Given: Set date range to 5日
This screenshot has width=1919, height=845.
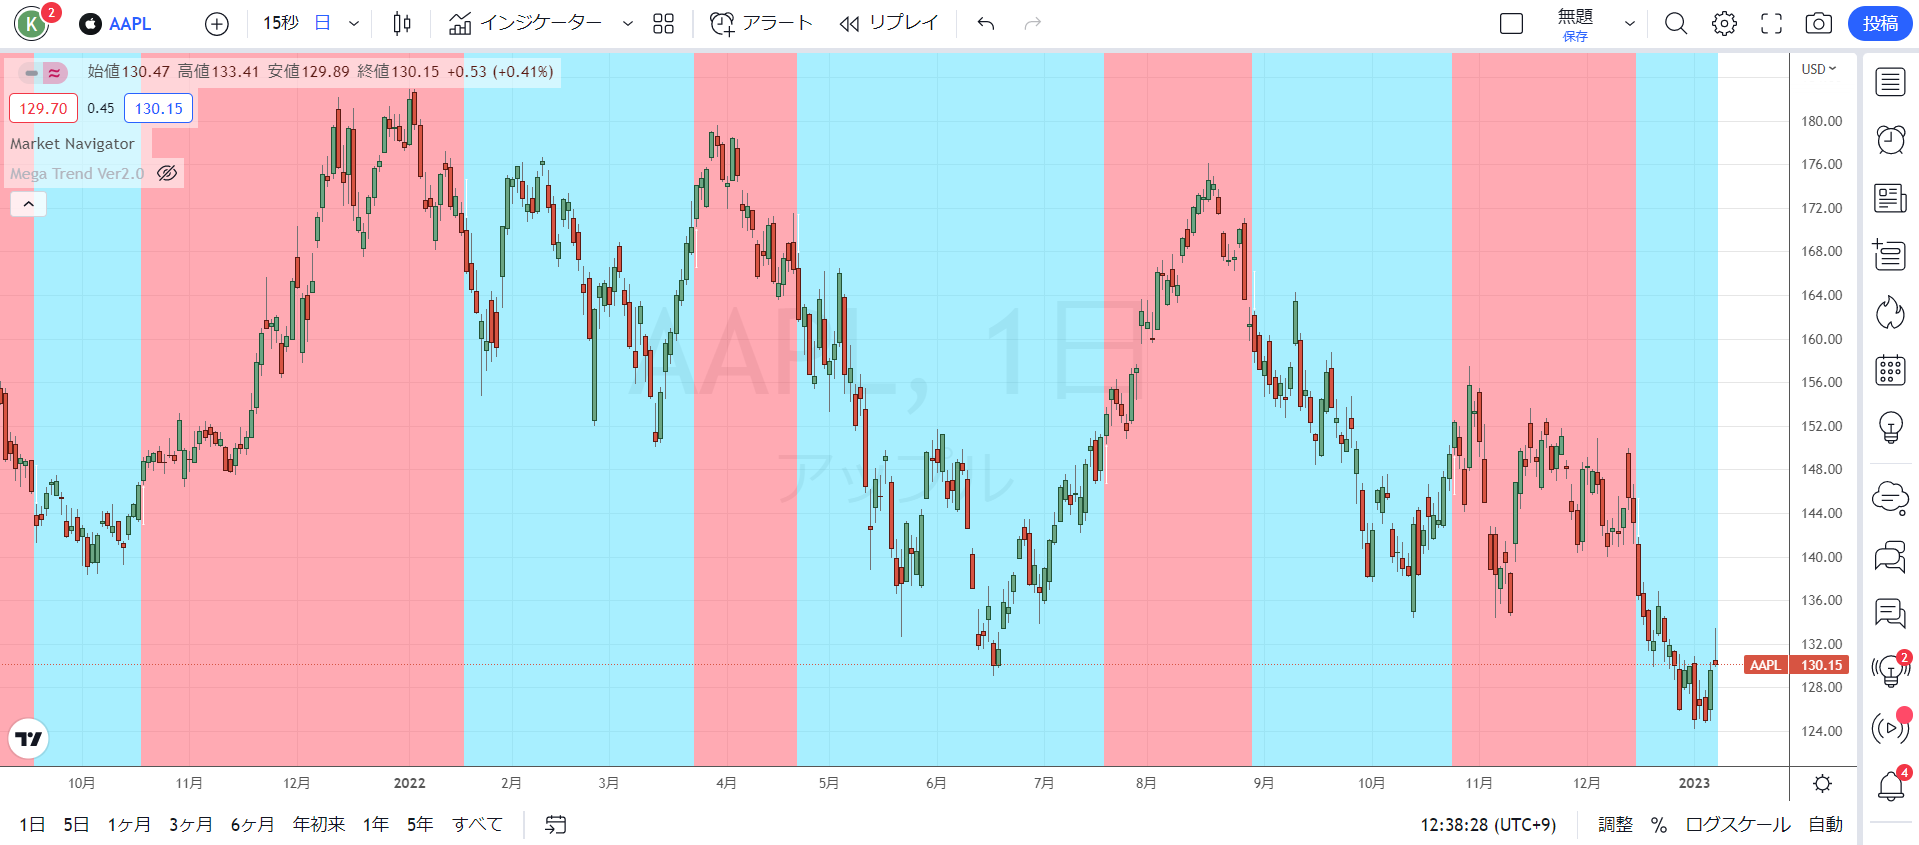Looking at the screenshot, I should pos(76,825).
